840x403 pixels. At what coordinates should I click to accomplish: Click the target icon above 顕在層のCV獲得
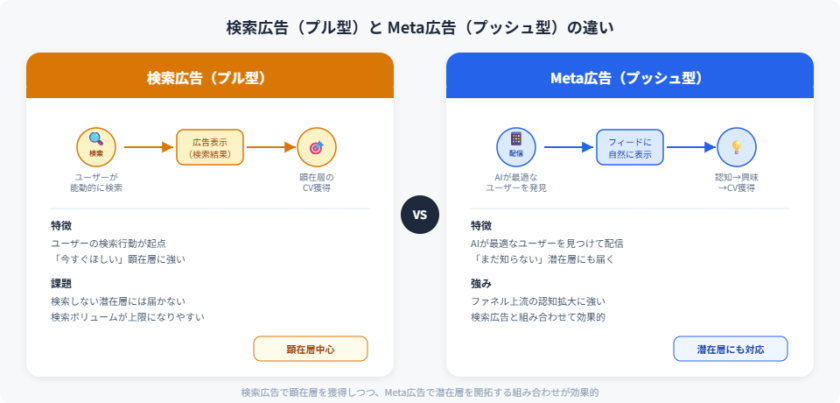pos(316,147)
